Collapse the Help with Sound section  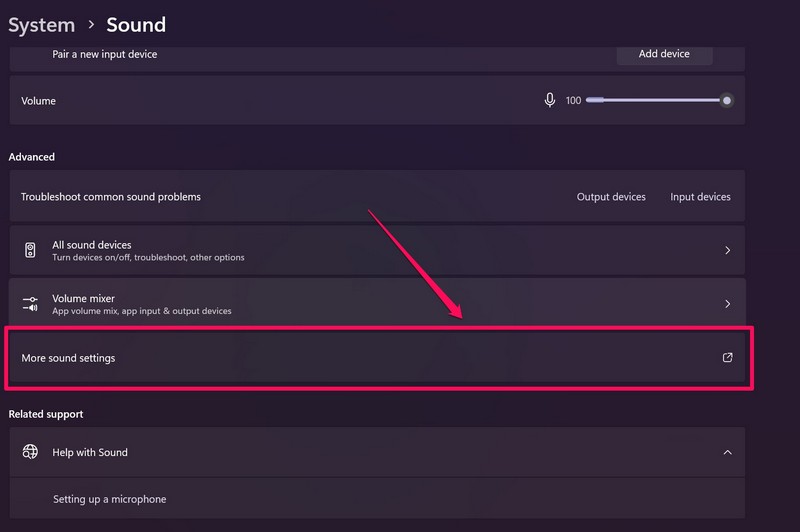(727, 452)
